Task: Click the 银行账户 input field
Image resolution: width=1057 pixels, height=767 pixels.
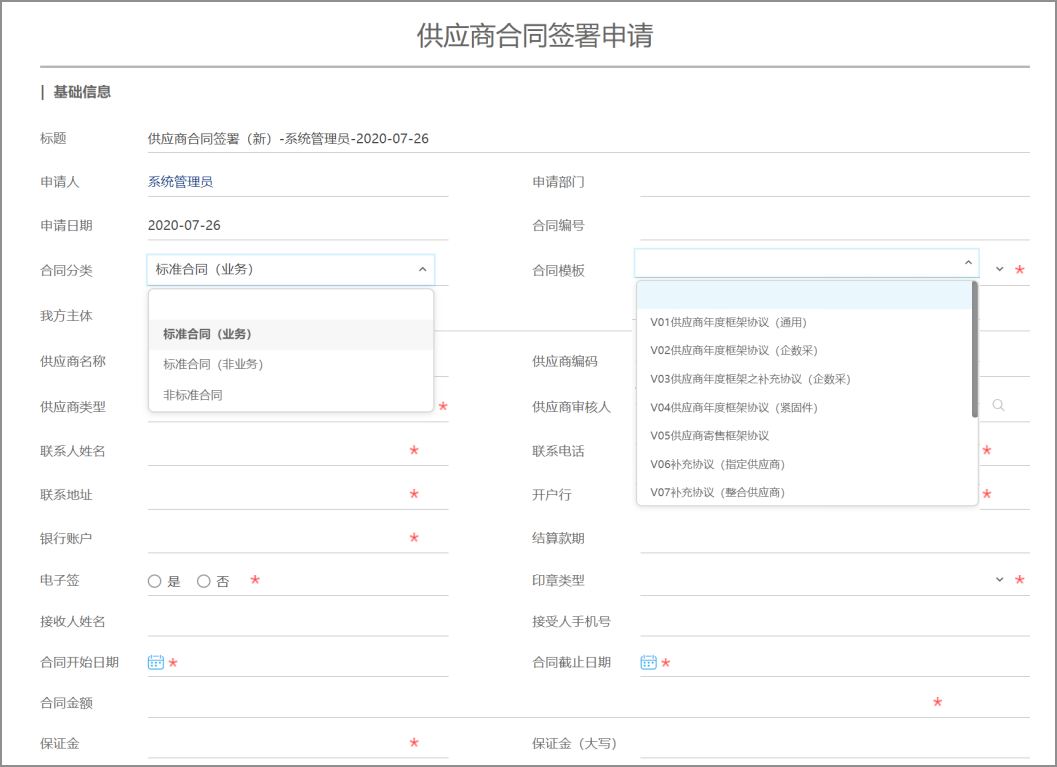Action: (275, 538)
